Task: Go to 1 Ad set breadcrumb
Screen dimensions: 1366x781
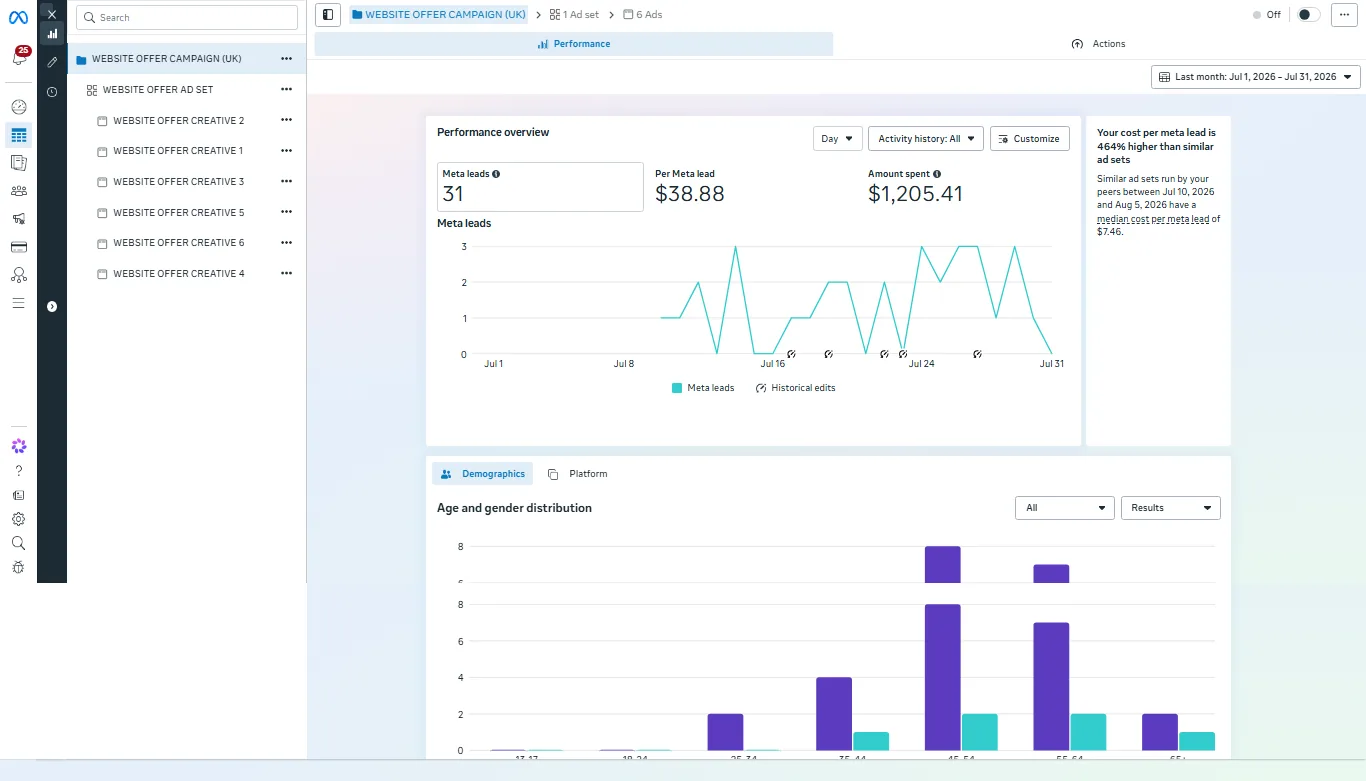Action: (x=574, y=15)
